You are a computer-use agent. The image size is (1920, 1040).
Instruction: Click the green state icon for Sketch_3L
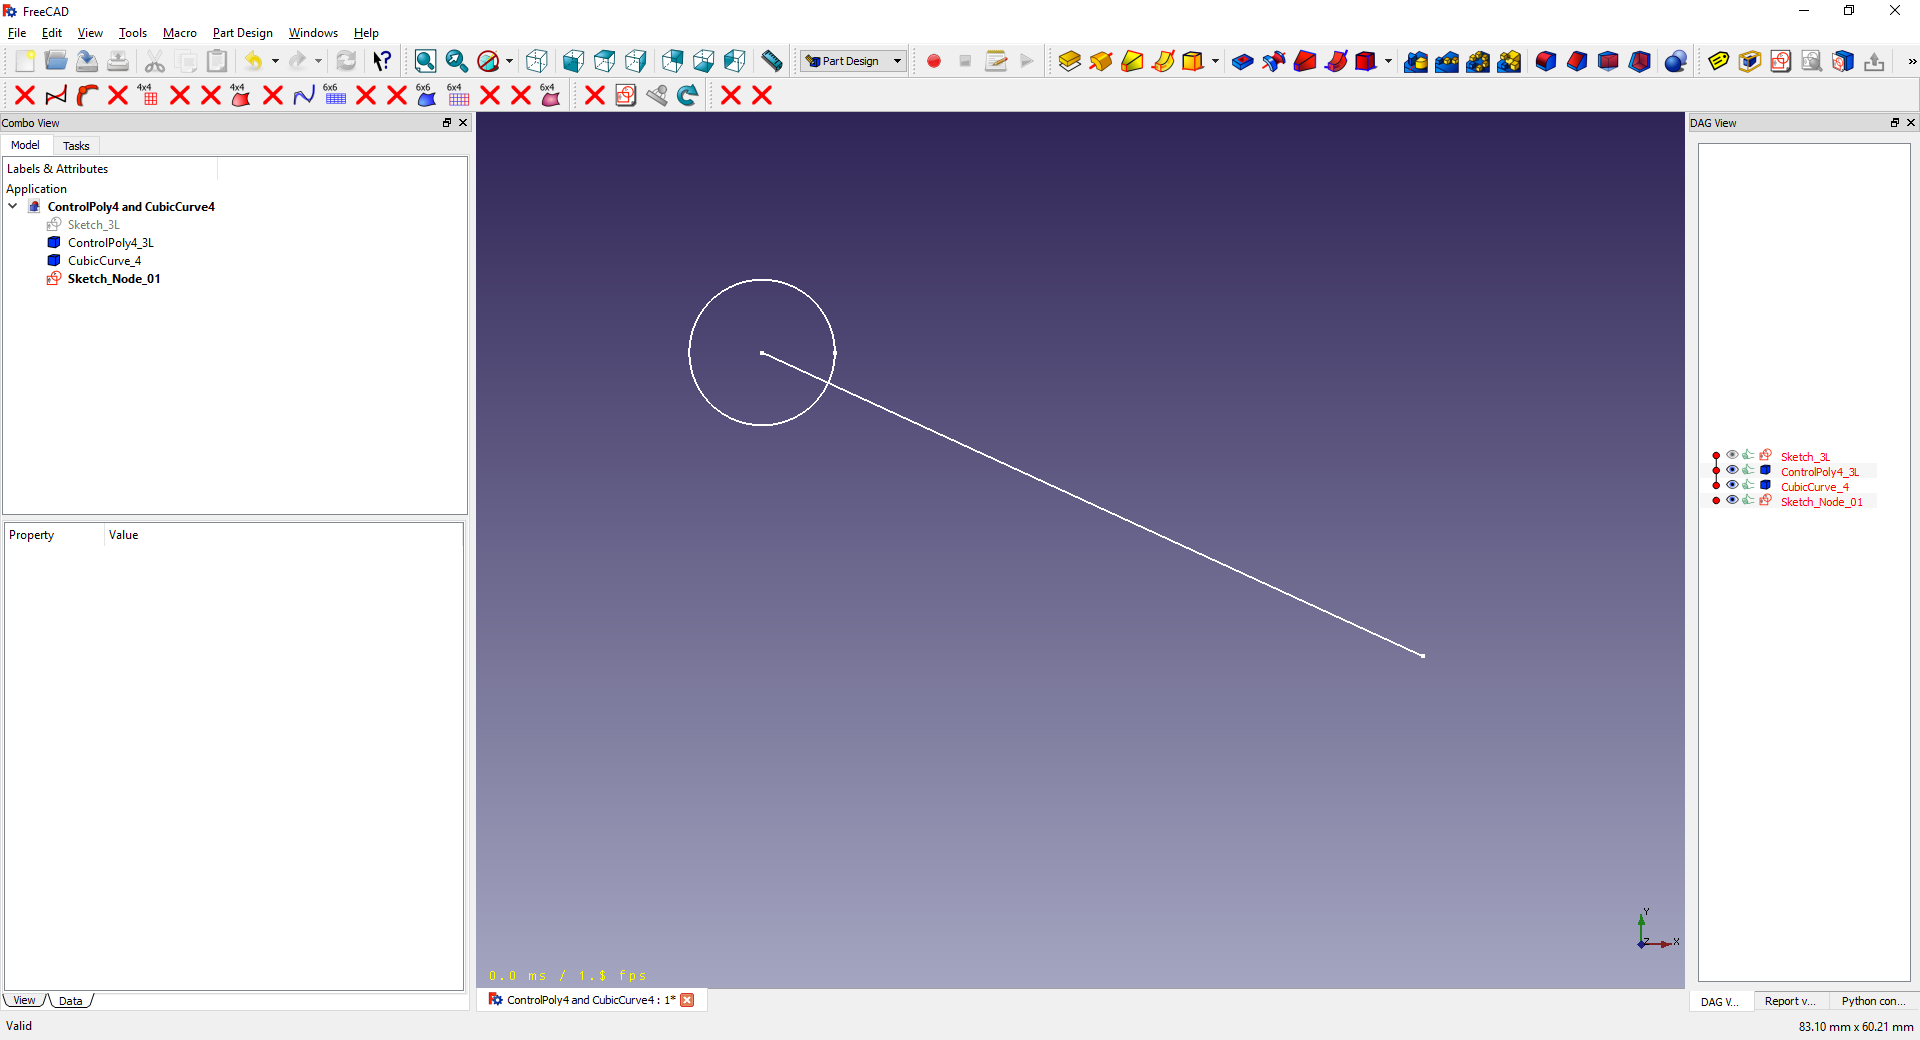click(1748, 455)
